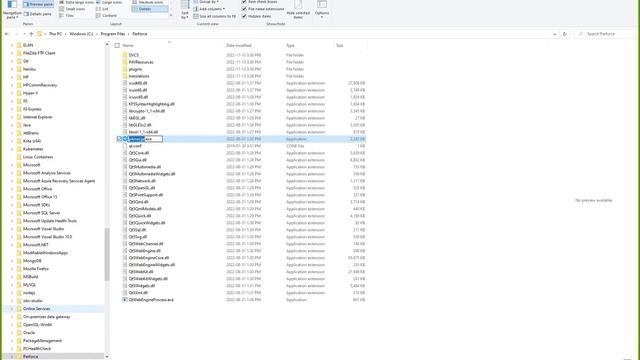Expand the Microsoft Office folder node

12,189
